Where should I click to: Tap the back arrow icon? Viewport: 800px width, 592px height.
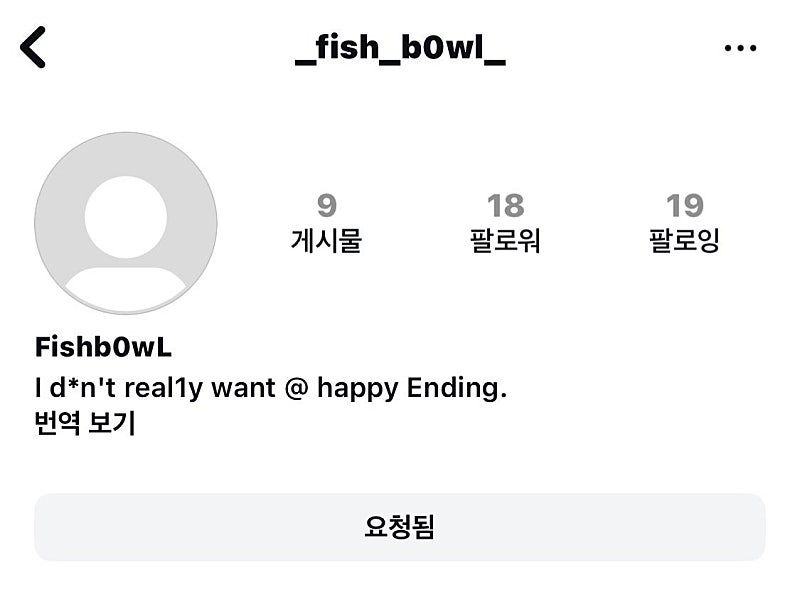click(x=33, y=47)
